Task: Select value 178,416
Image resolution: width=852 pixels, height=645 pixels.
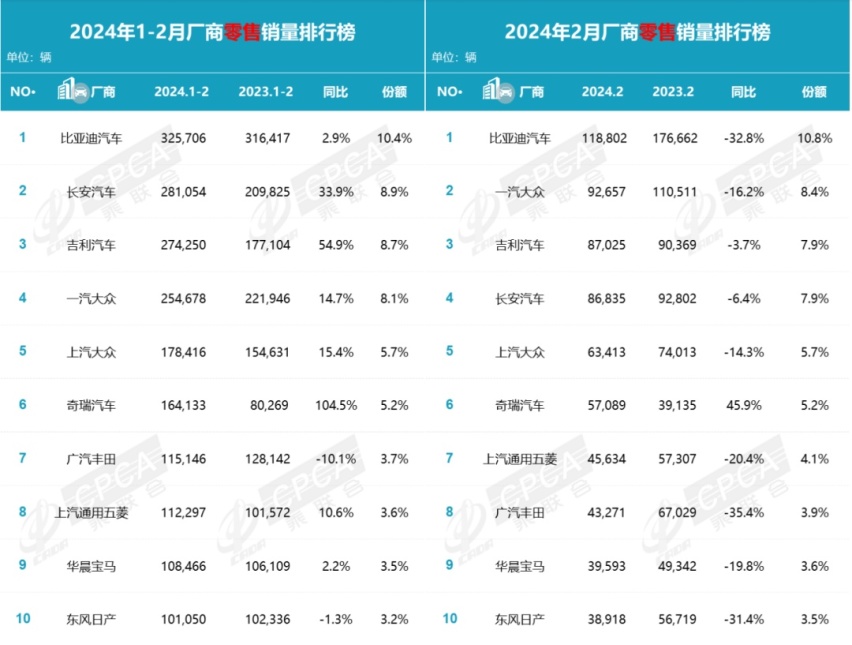Action: point(183,352)
